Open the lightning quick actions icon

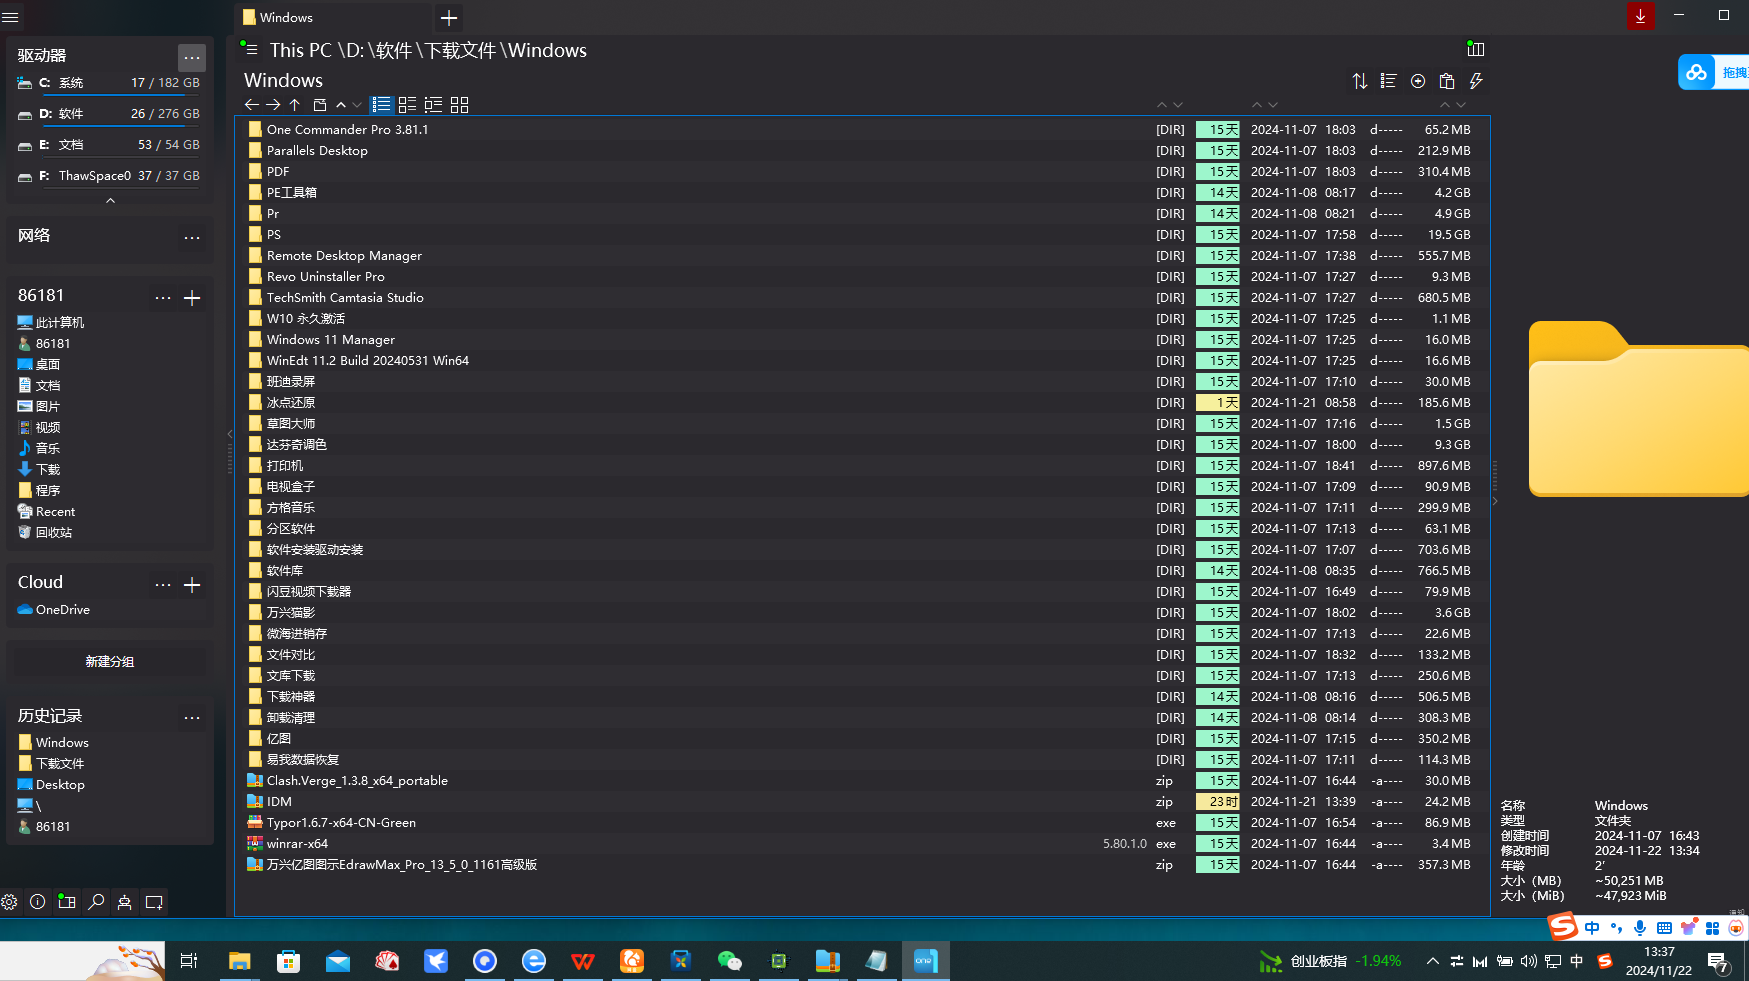[x=1476, y=81]
